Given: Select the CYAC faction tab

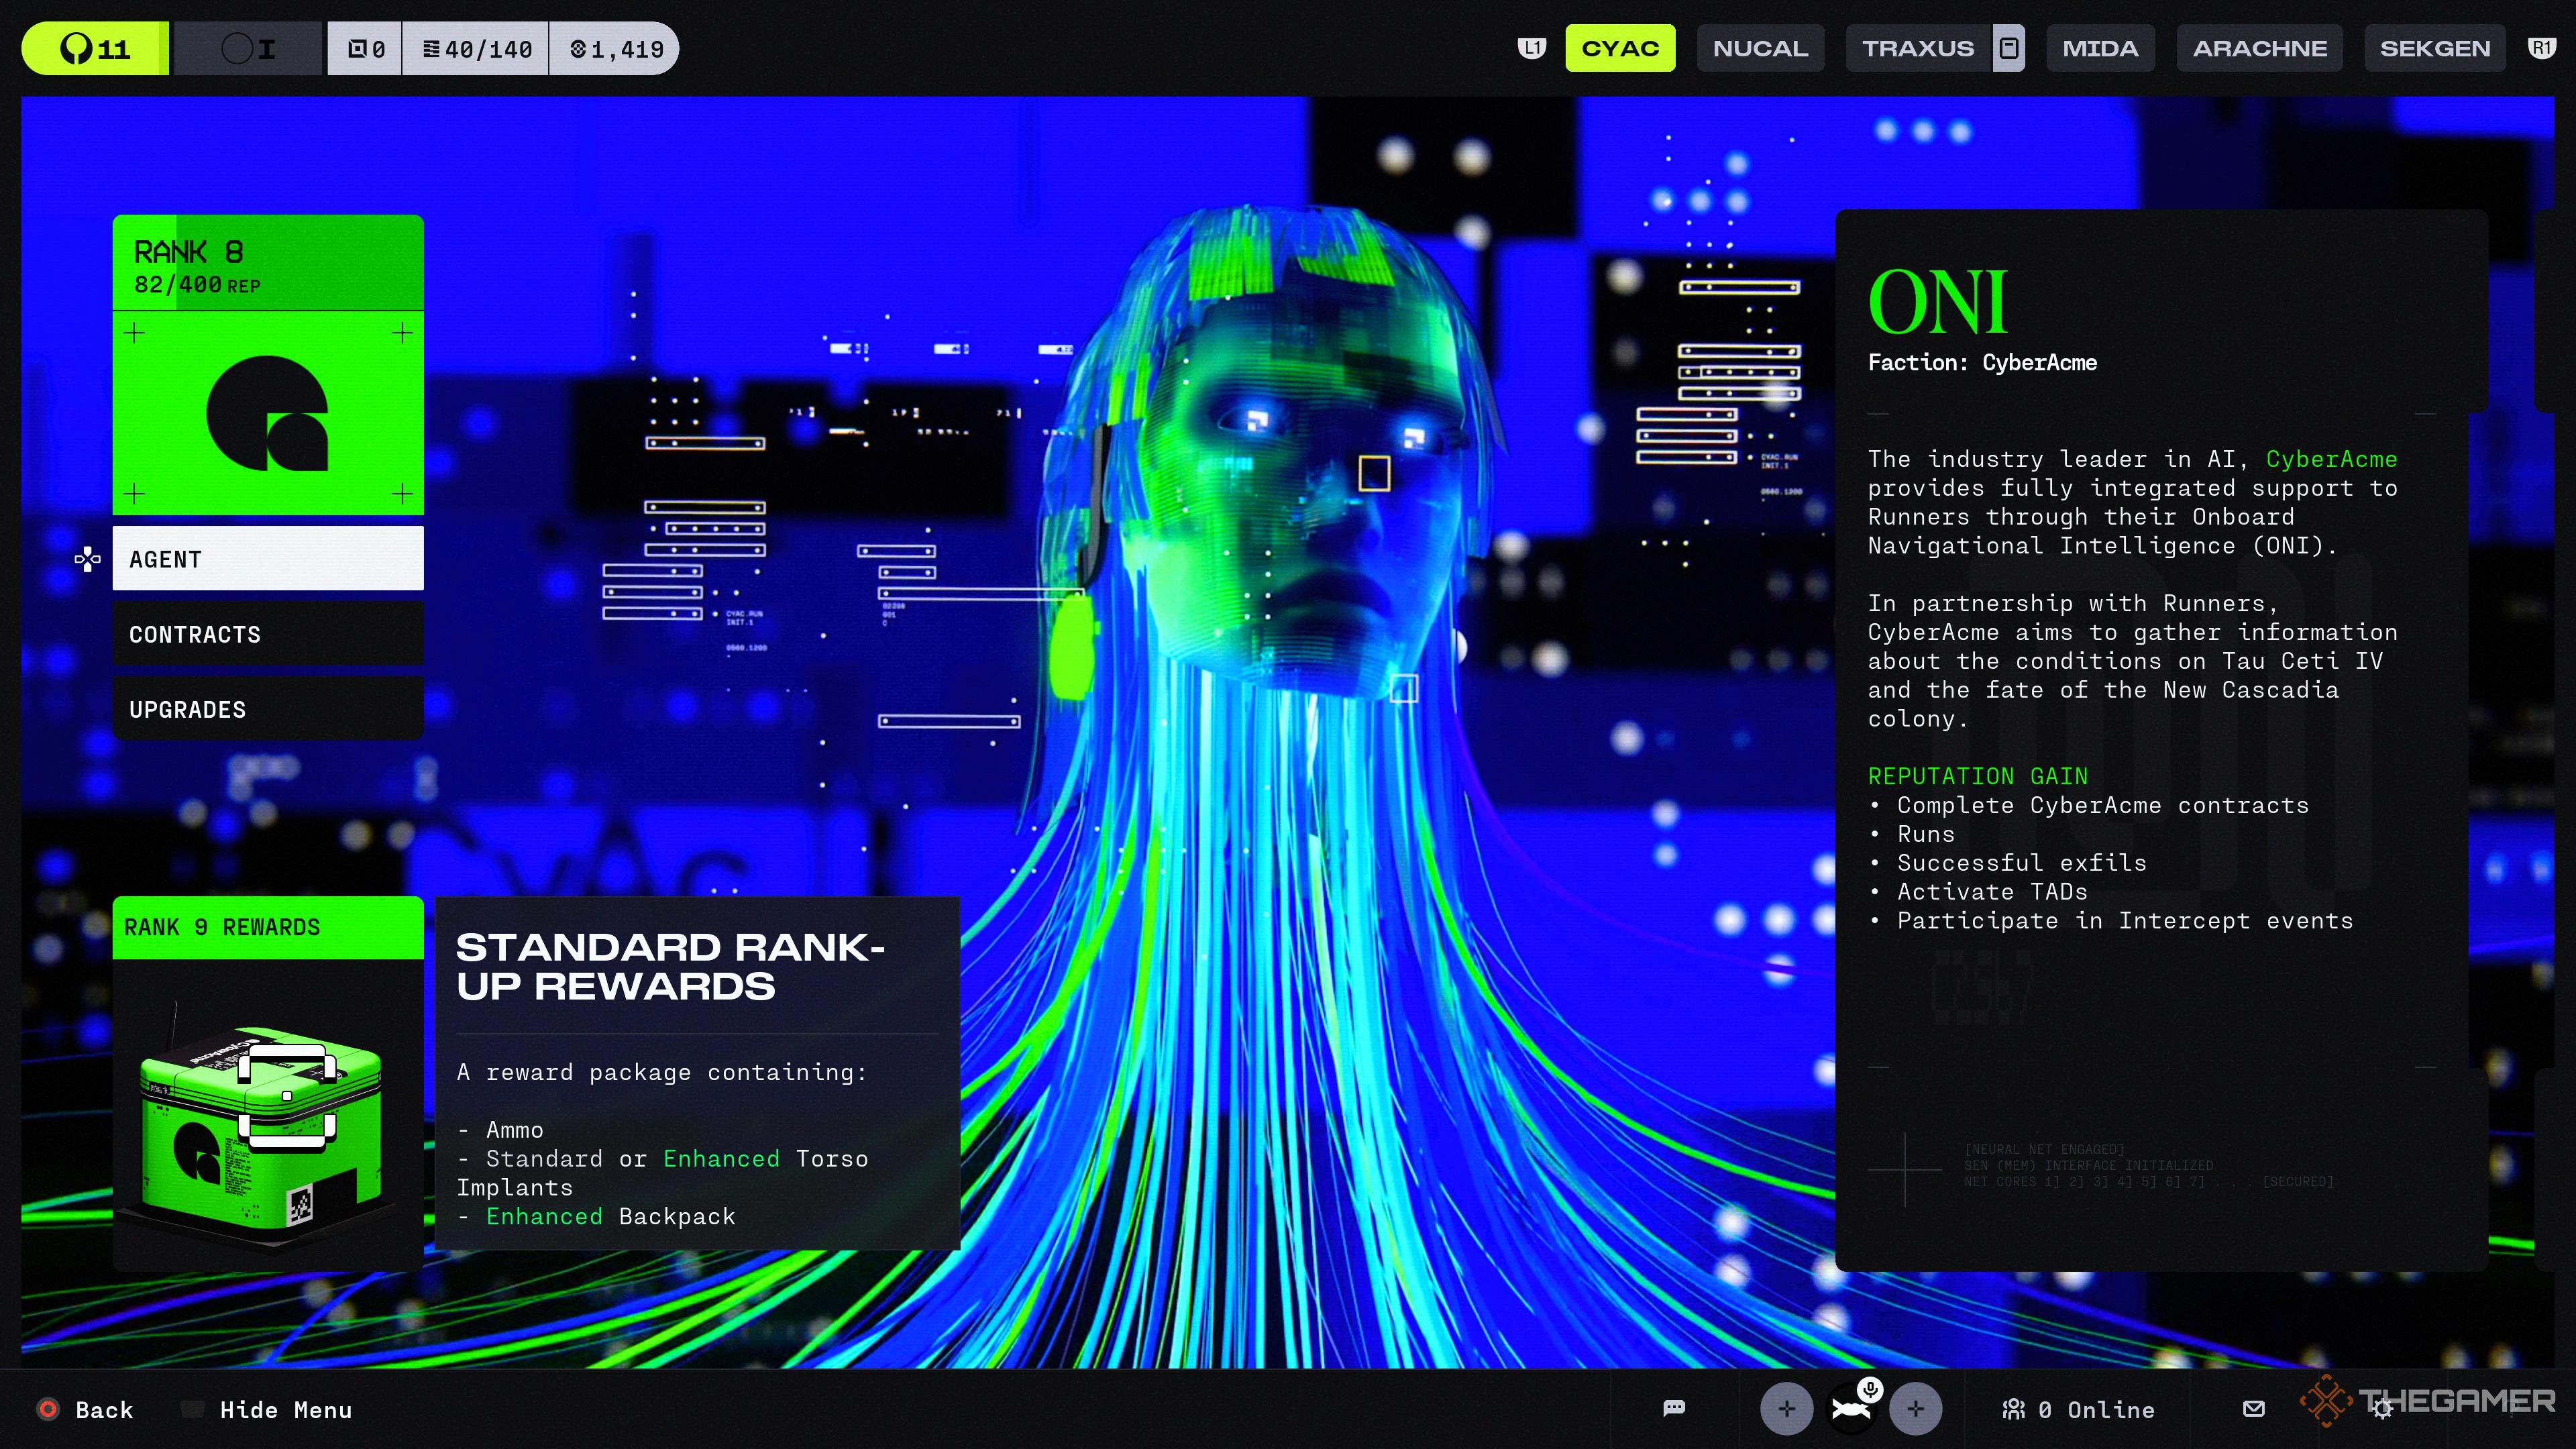Looking at the screenshot, I should tap(1620, 48).
